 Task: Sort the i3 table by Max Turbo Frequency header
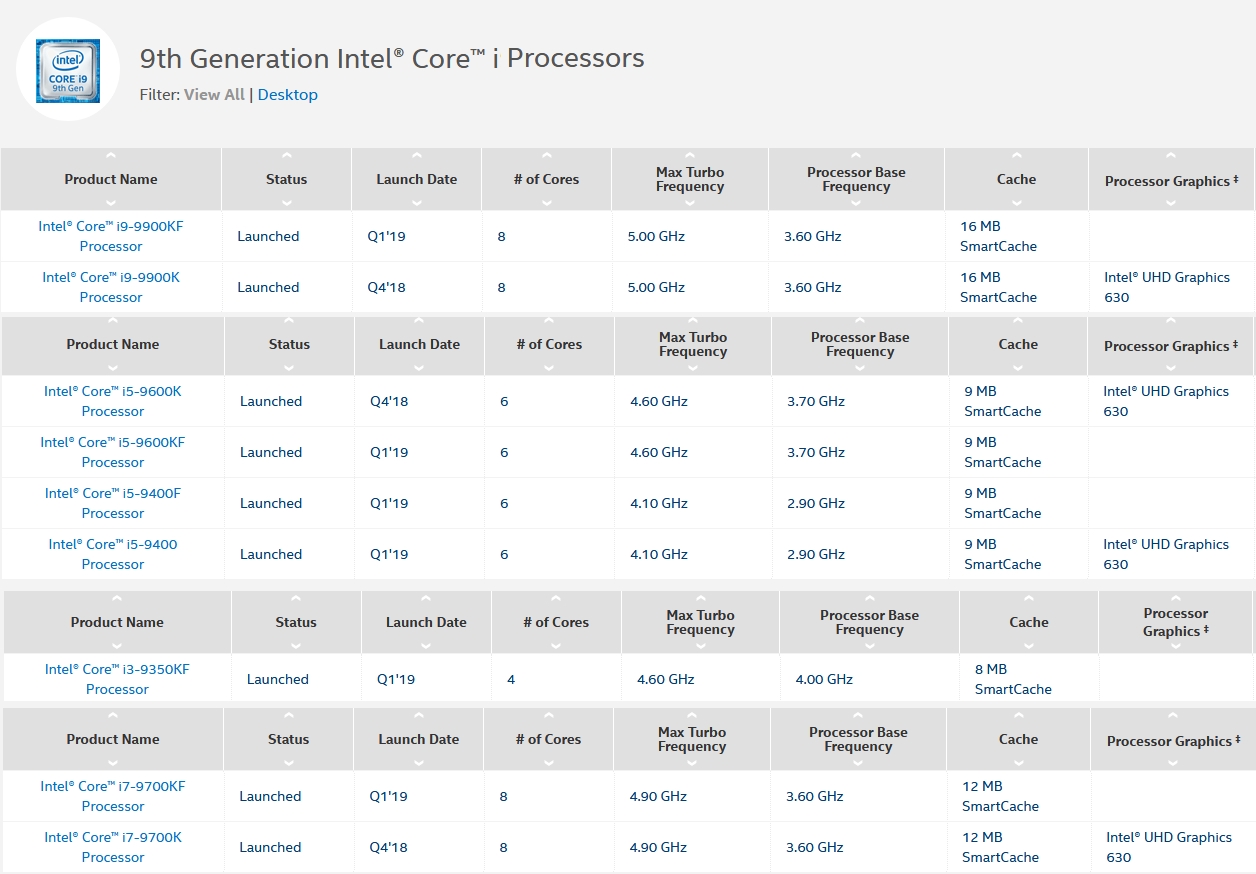pos(700,622)
